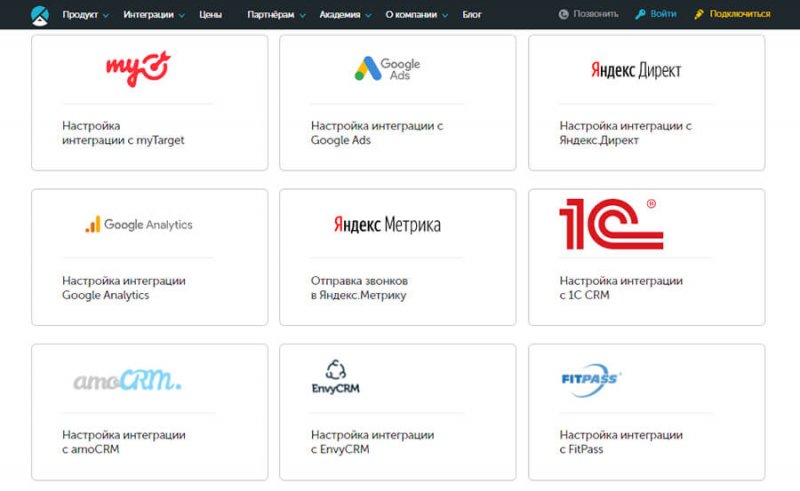Screen dimensions: 800x491
Task: Click the Яндекс Метрика logo
Action: [x=387, y=225]
